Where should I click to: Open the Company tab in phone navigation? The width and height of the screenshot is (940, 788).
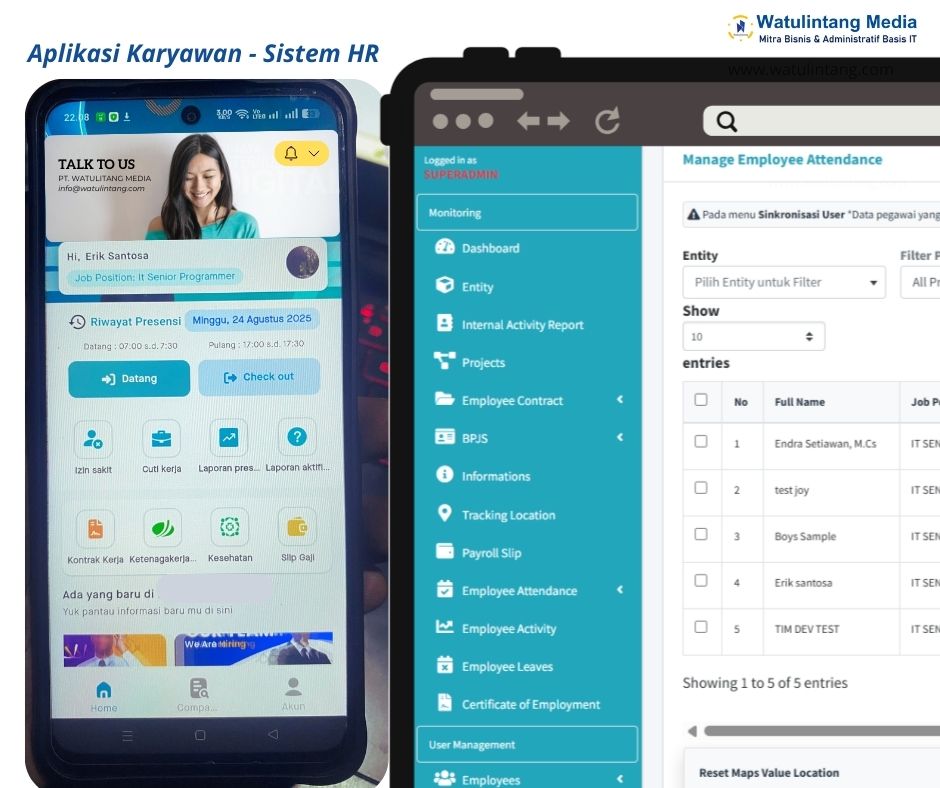point(197,696)
